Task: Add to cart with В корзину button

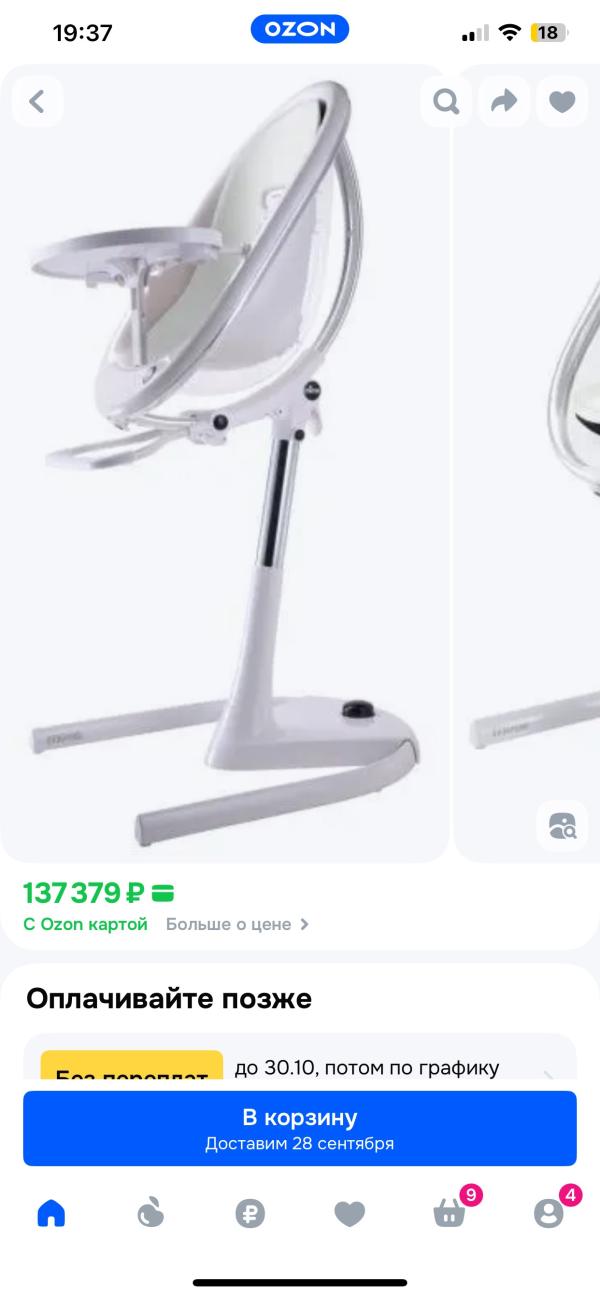Action: click(300, 1128)
